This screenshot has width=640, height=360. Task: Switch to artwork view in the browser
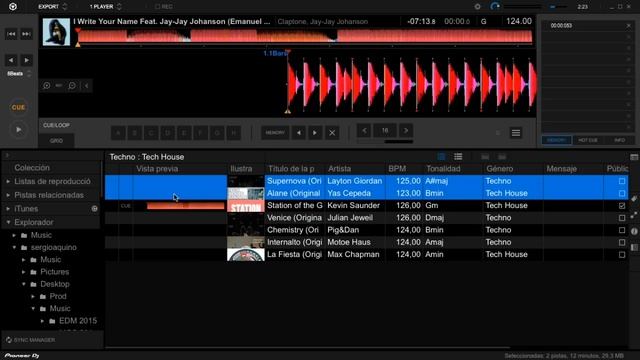pos(441,157)
